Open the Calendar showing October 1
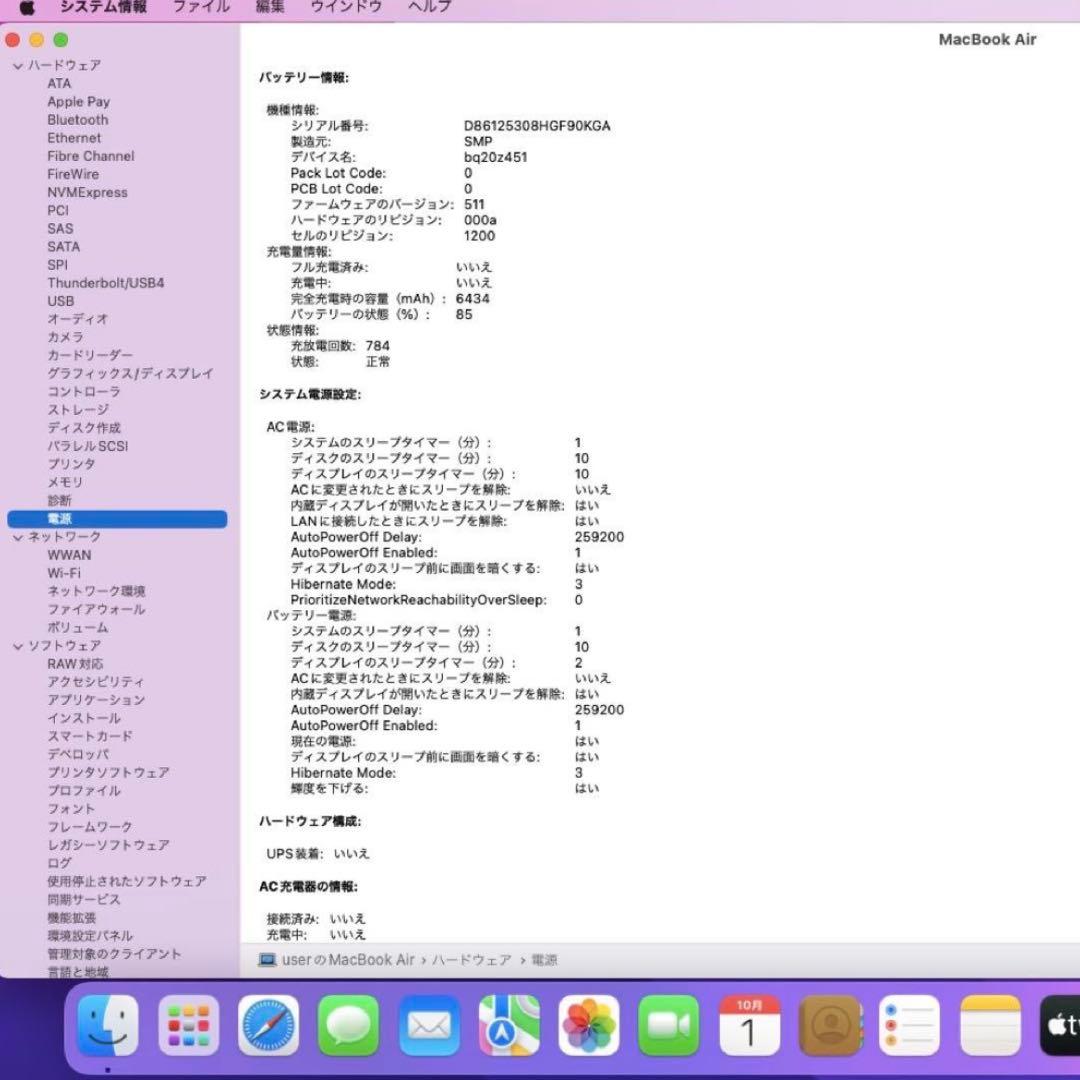Screen dimensions: 1080x1080 748,1025
